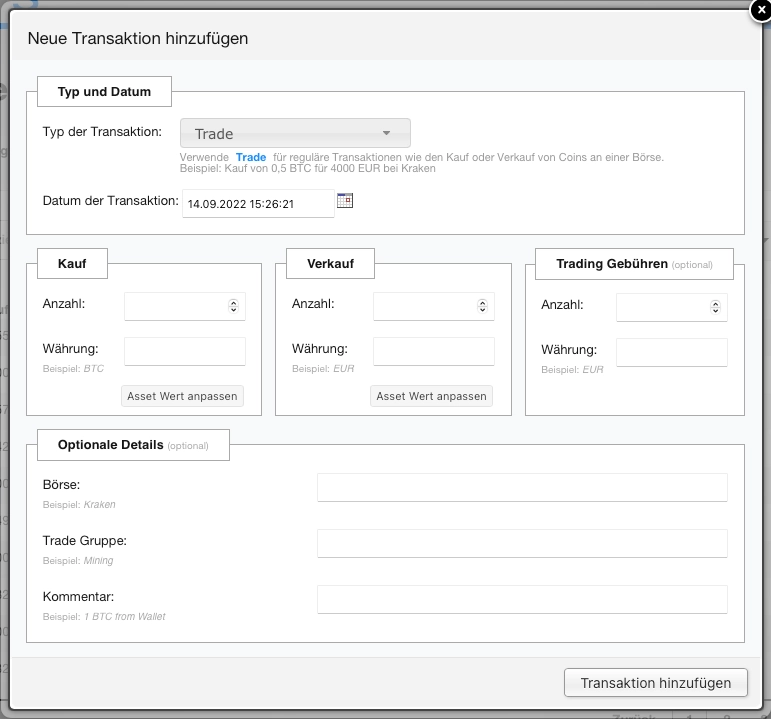Open the calendar date picker icon
The image size is (771, 719).
coord(345,201)
